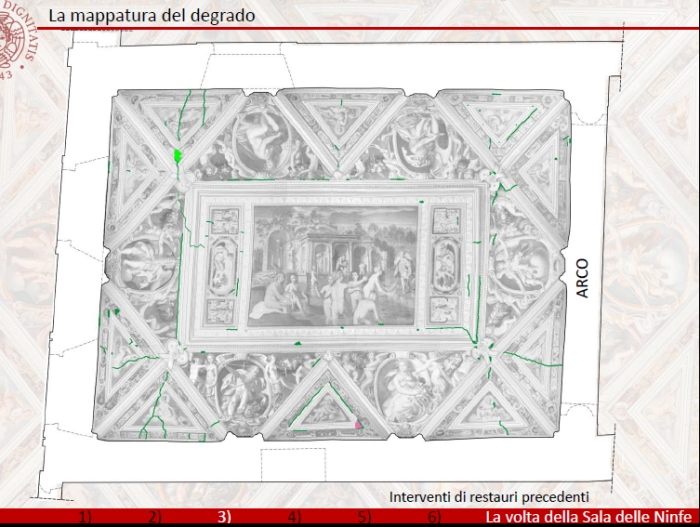This screenshot has width=700, height=527.
Task: Click the 'Interventi di restauri precedenti' caption
Action: point(489,496)
